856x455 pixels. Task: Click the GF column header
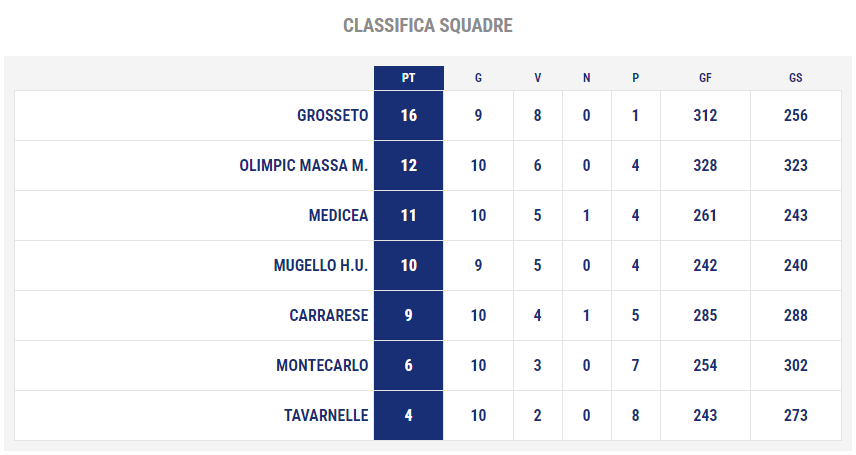pos(705,78)
